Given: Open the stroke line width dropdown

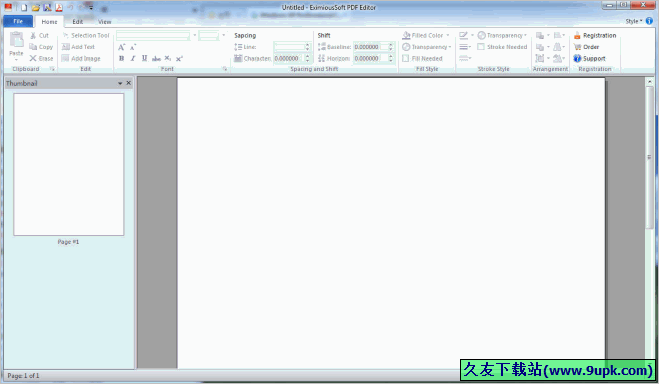Looking at the screenshot, I should coord(465,47).
